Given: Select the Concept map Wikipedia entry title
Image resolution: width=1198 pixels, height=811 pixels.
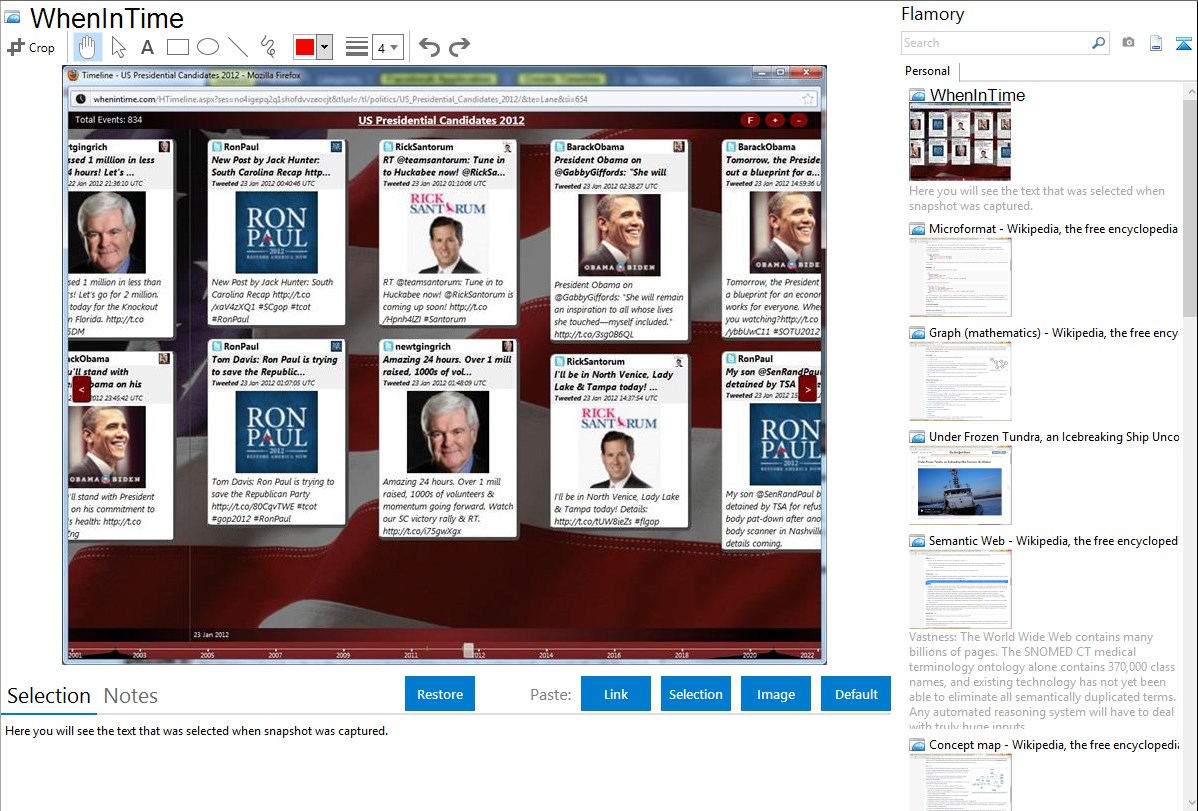Looking at the screenshot, I should (1054, 745).
